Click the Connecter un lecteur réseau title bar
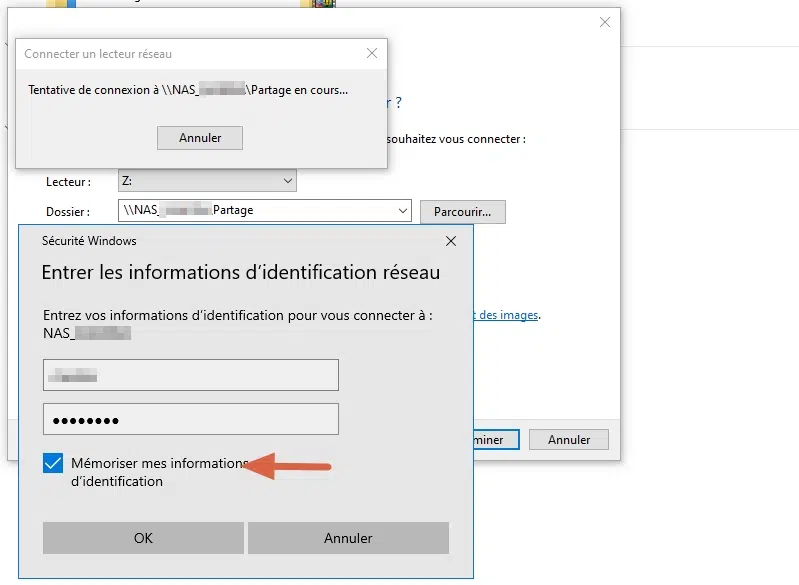Screen dimensions: 799x585 pos(150,54)
